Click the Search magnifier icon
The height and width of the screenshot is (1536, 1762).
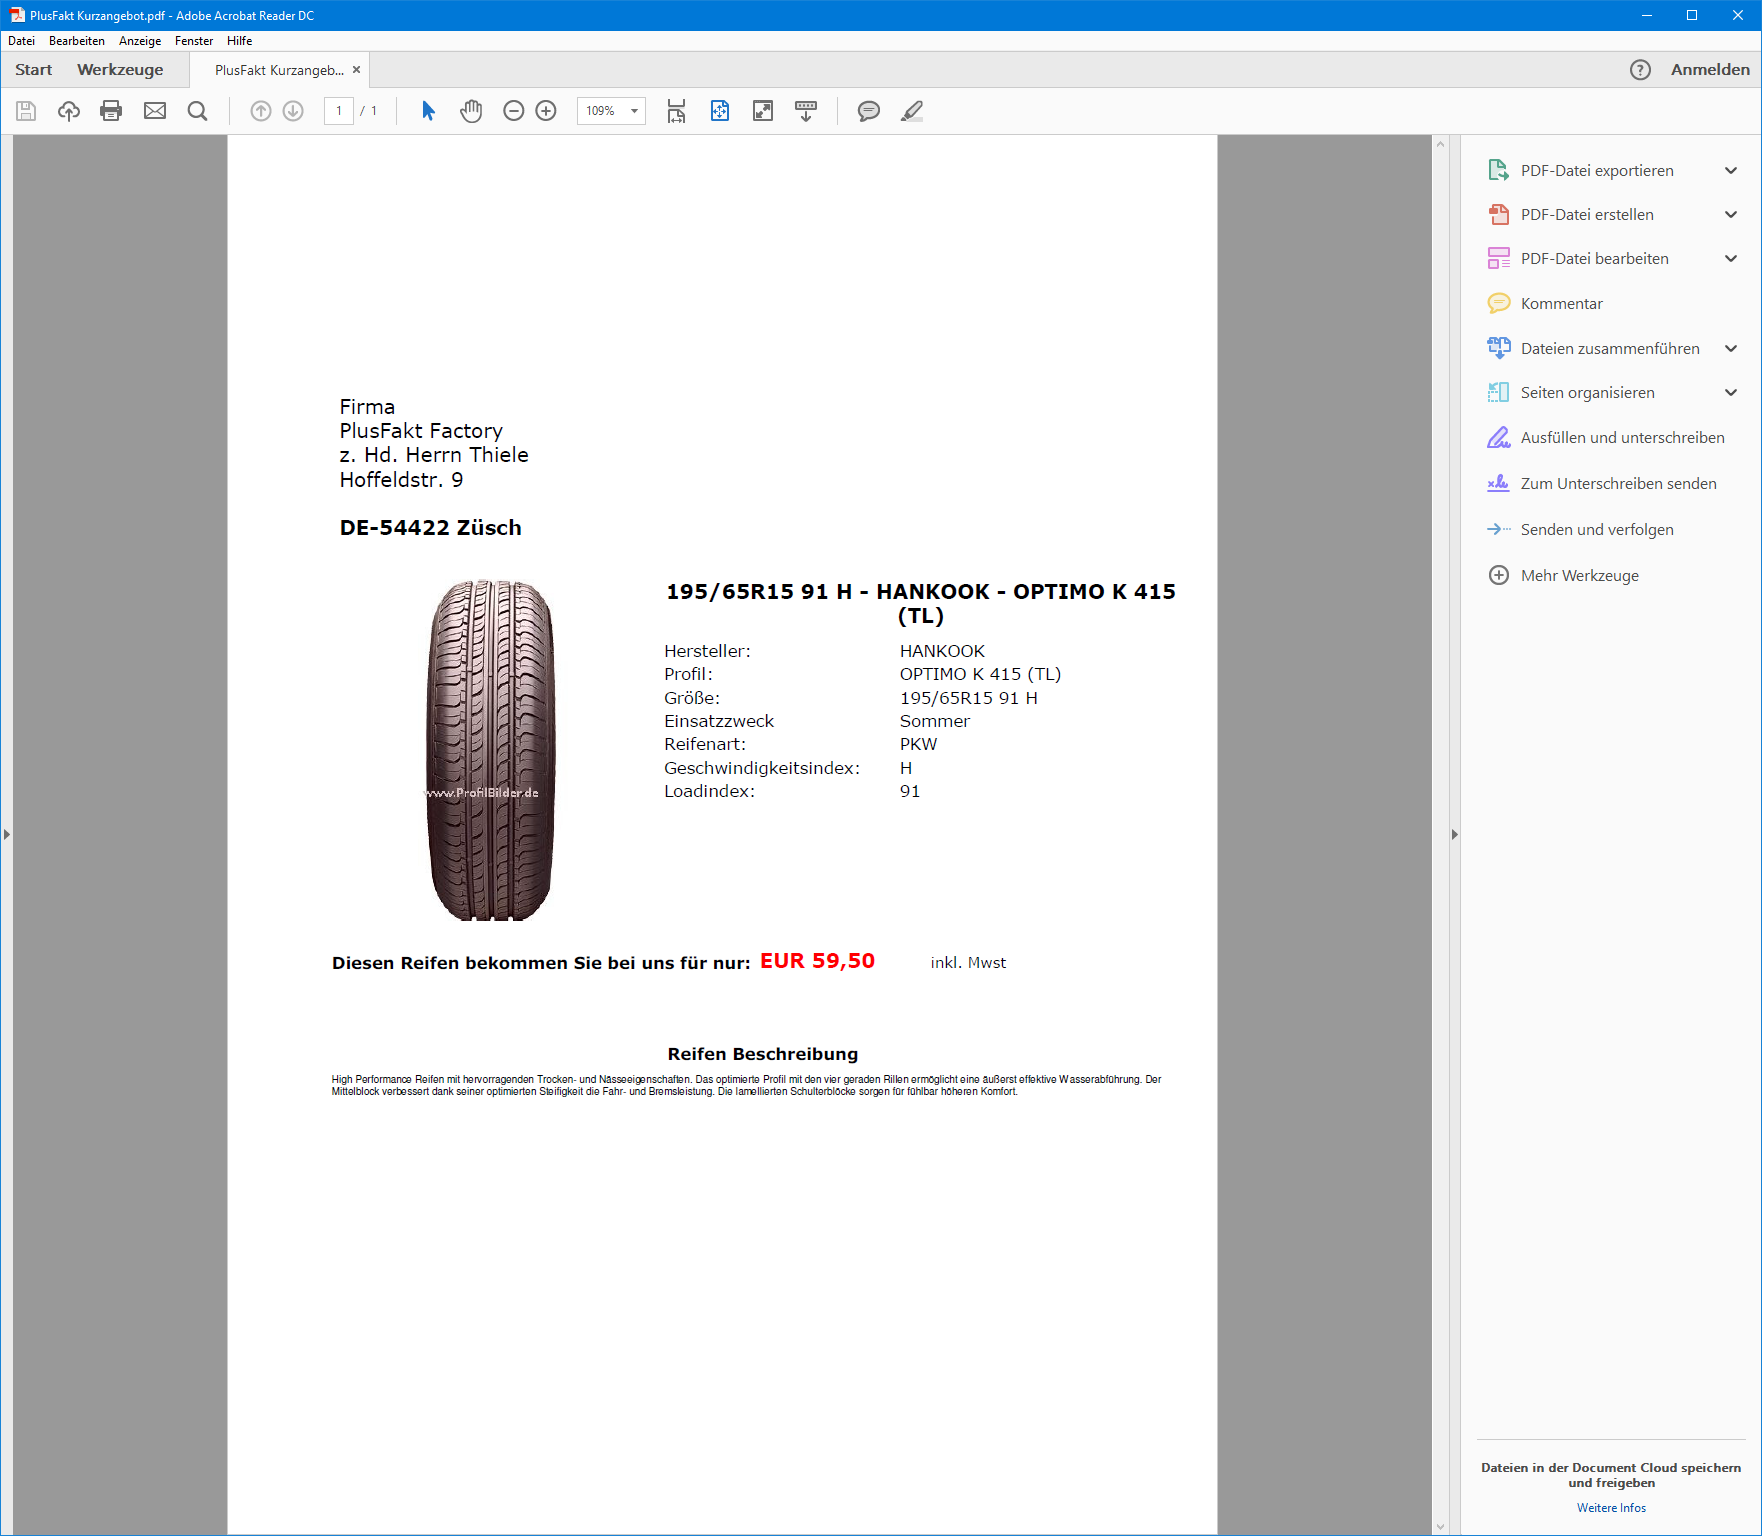pyautogui.click(x=198, y=111)
